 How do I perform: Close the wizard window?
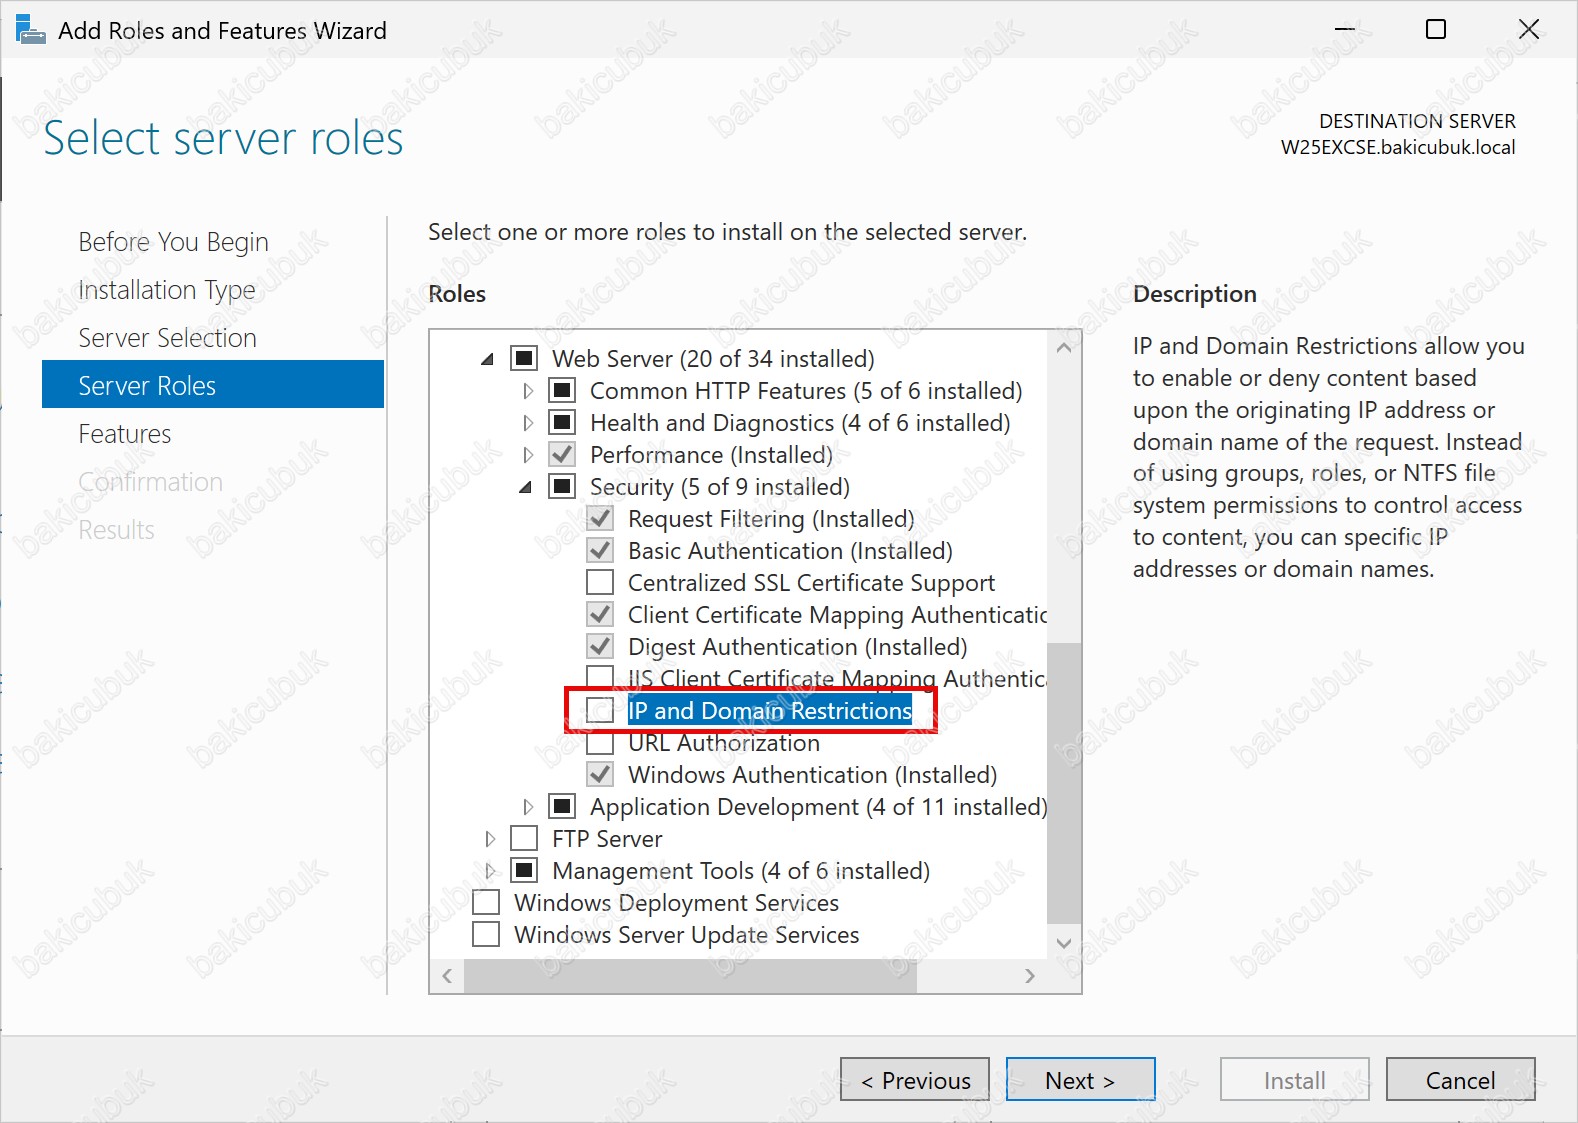pos(1529,30)
